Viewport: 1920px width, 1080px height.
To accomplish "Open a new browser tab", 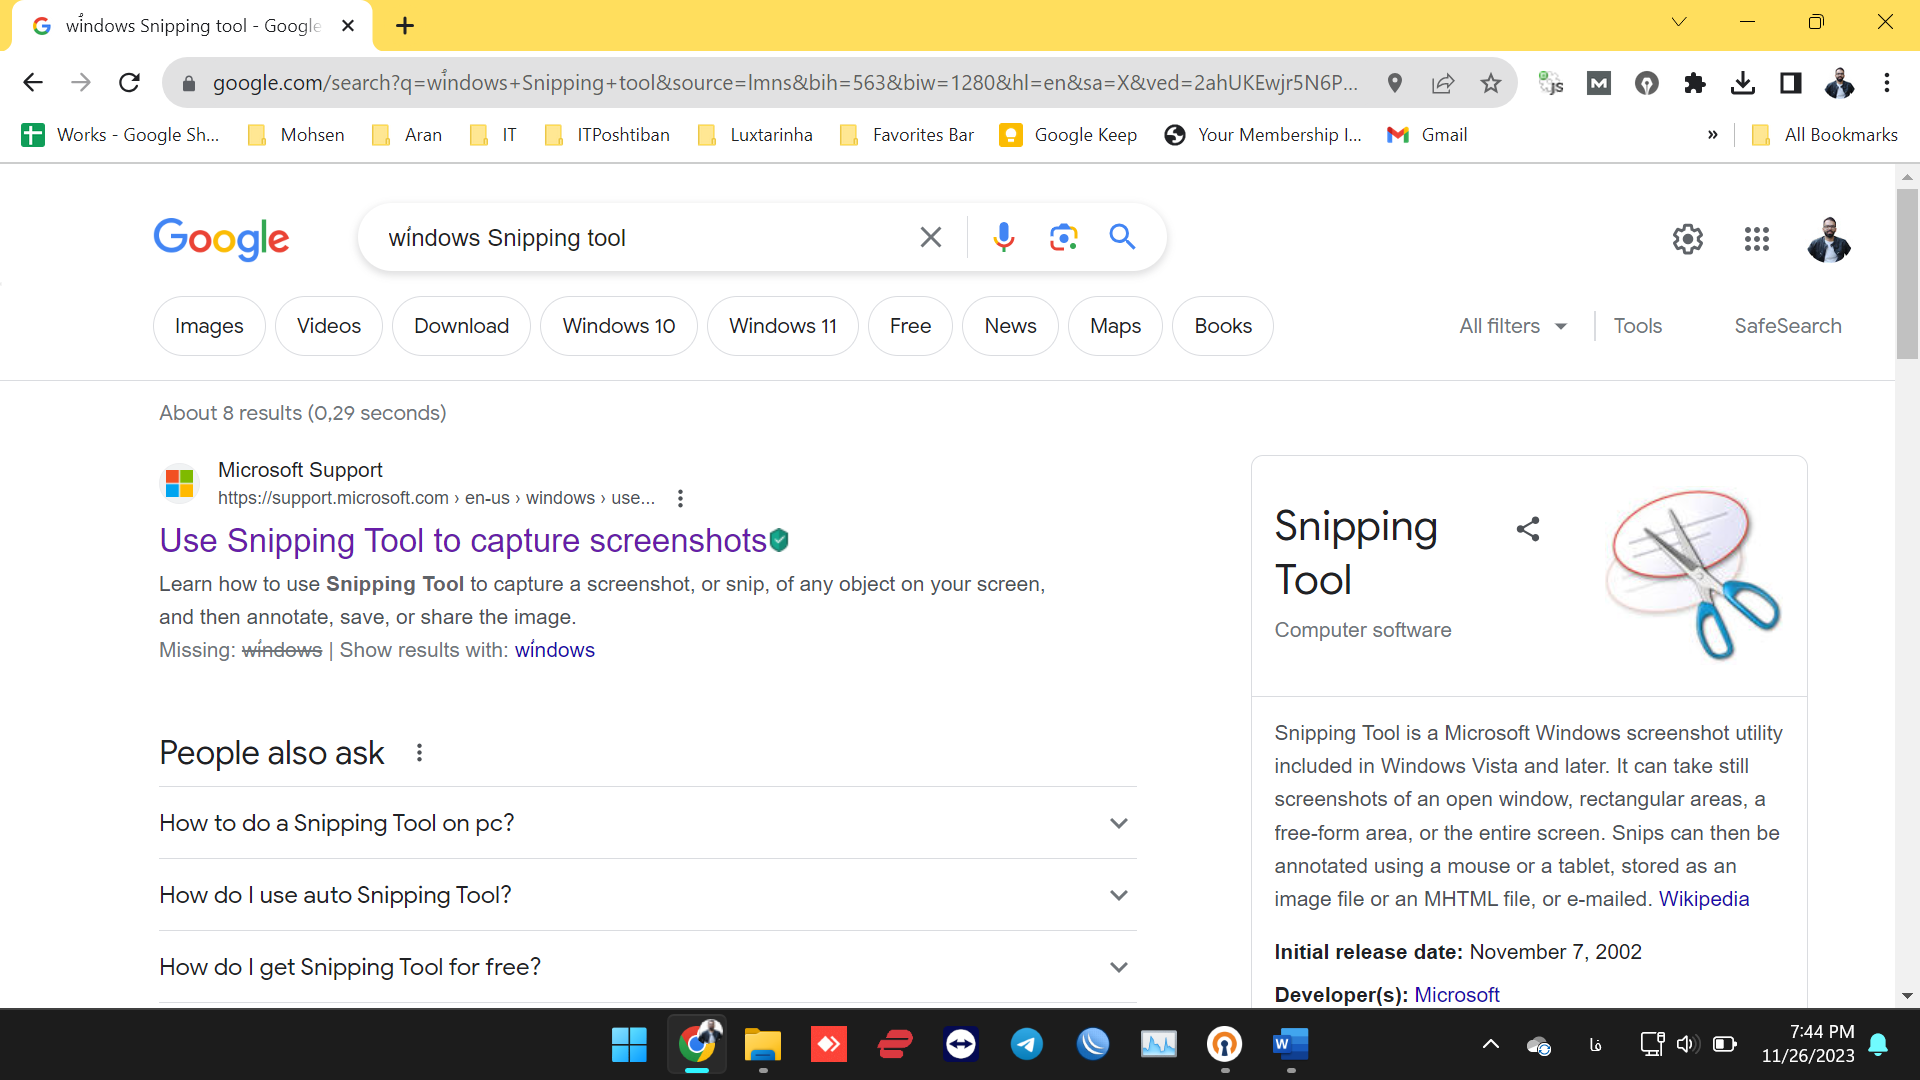I will [405, 26].
